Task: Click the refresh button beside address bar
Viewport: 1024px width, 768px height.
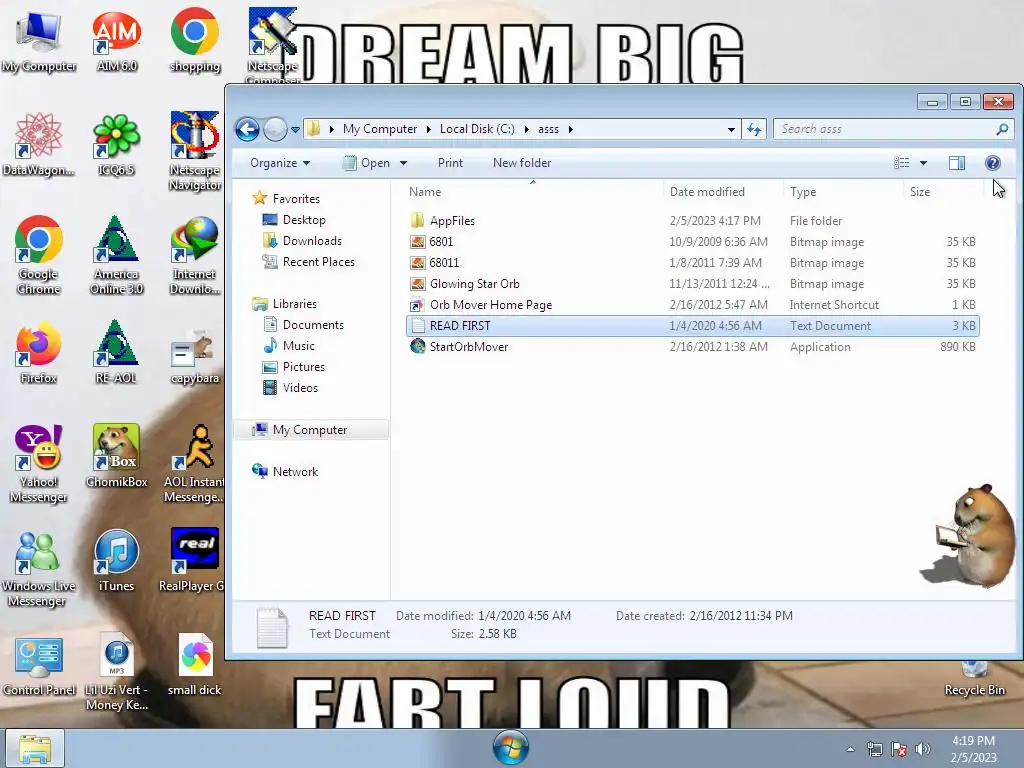Action: (754, 129)
